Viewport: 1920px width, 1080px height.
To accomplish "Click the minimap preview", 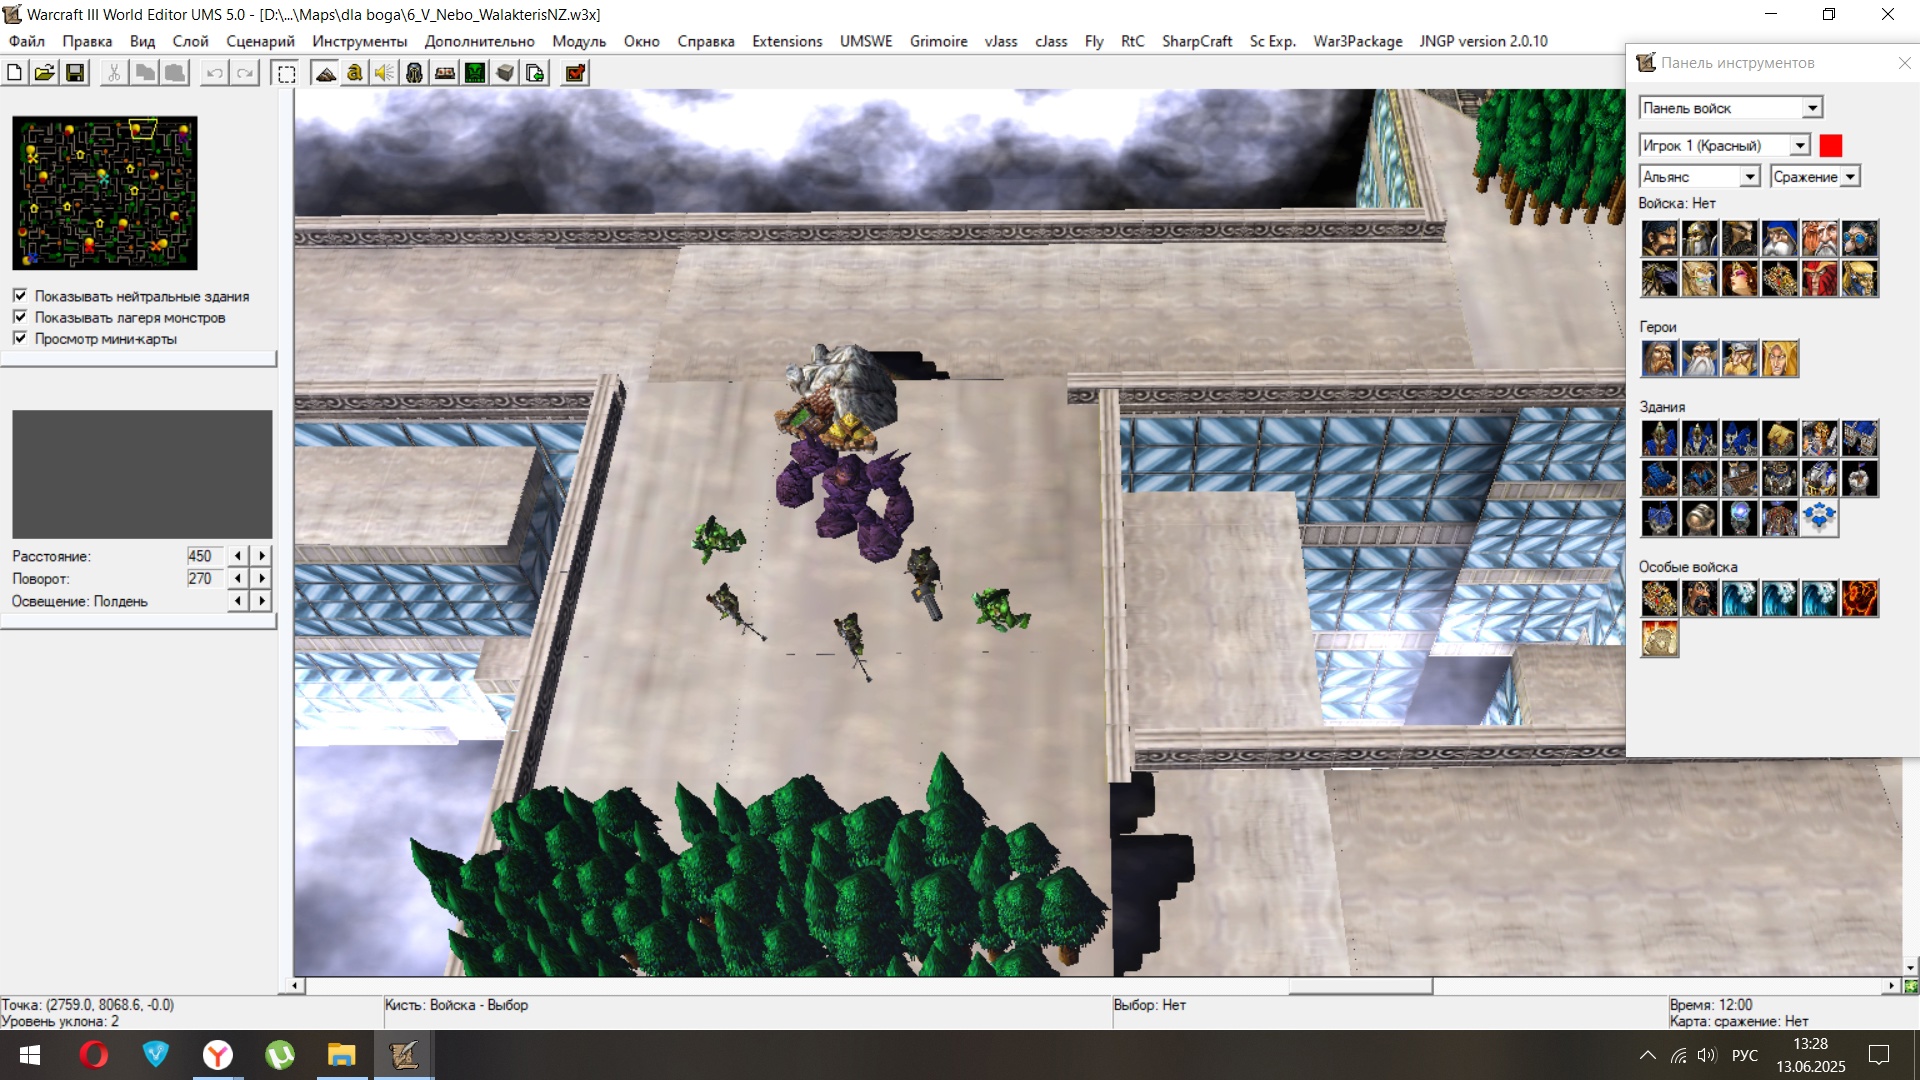I will [105, 193].
